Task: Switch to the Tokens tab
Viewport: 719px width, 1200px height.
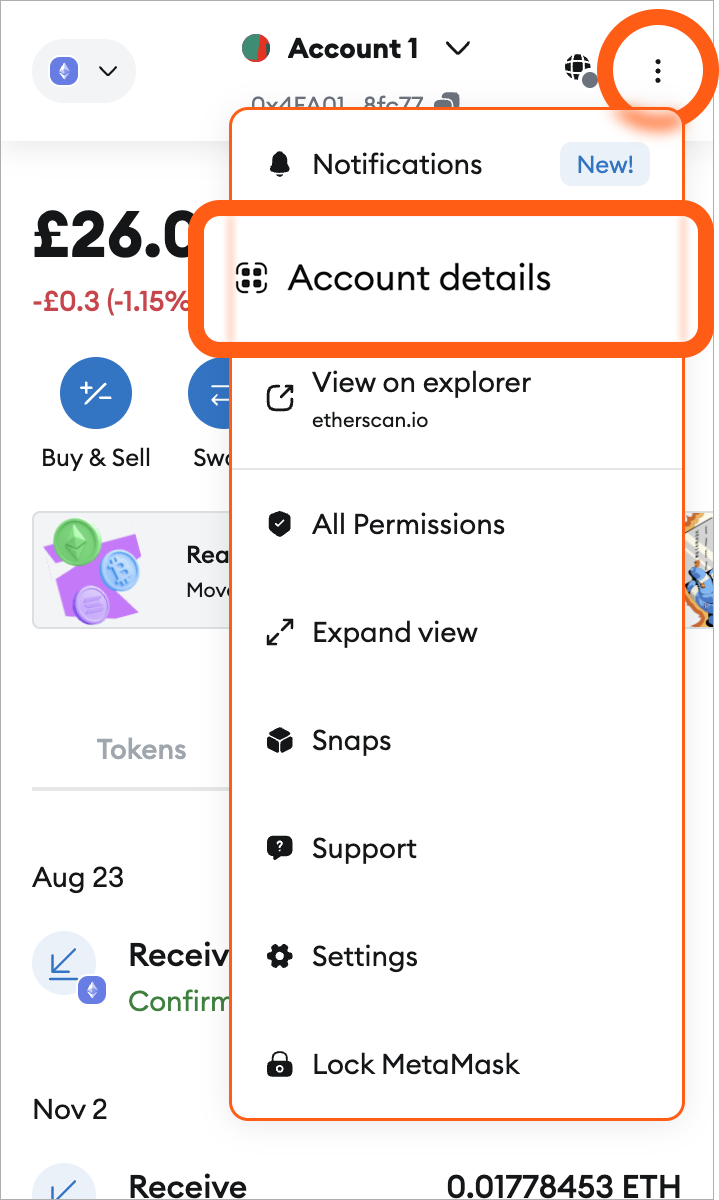Action: pos(141,750)
